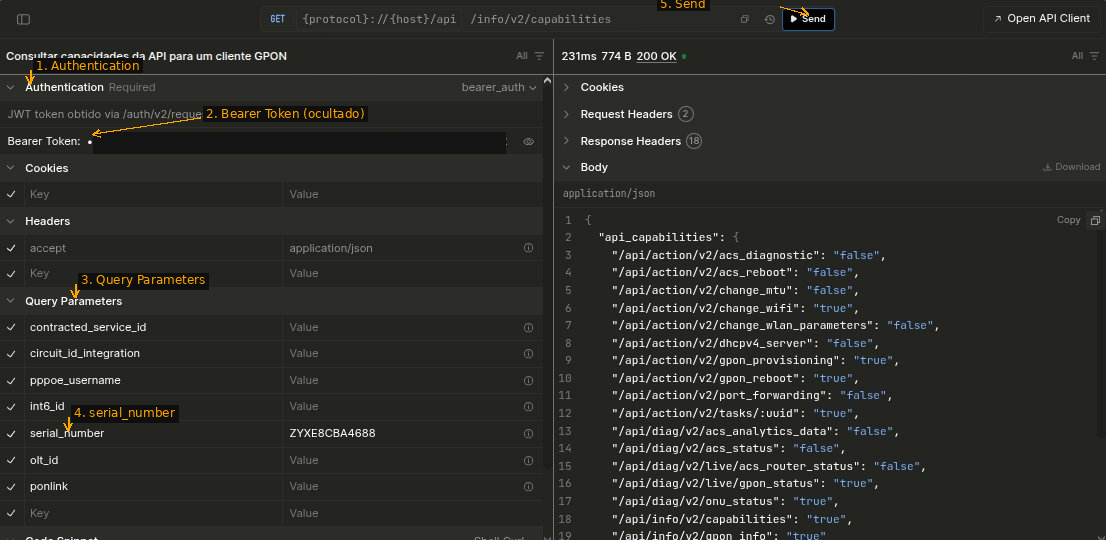Viewport: 1106px width, 540px height.
Task: Collapse the request Cookies section
Action: click(x=11, y=168)
